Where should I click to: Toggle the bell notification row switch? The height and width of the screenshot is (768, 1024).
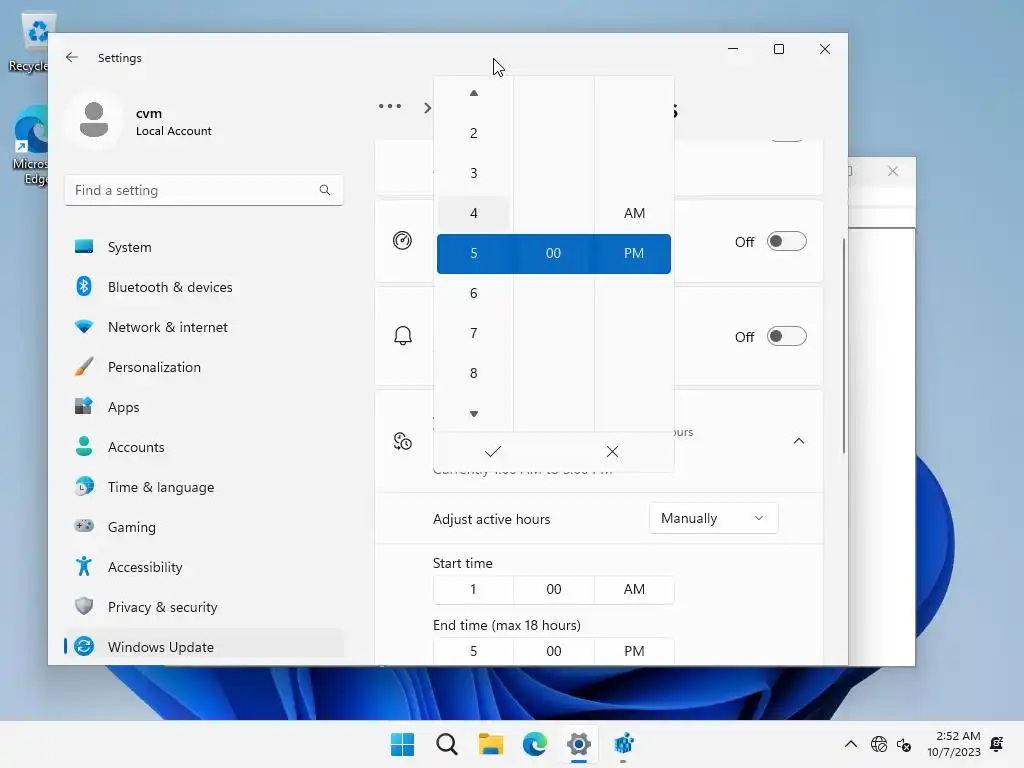[x=786, y=336]
